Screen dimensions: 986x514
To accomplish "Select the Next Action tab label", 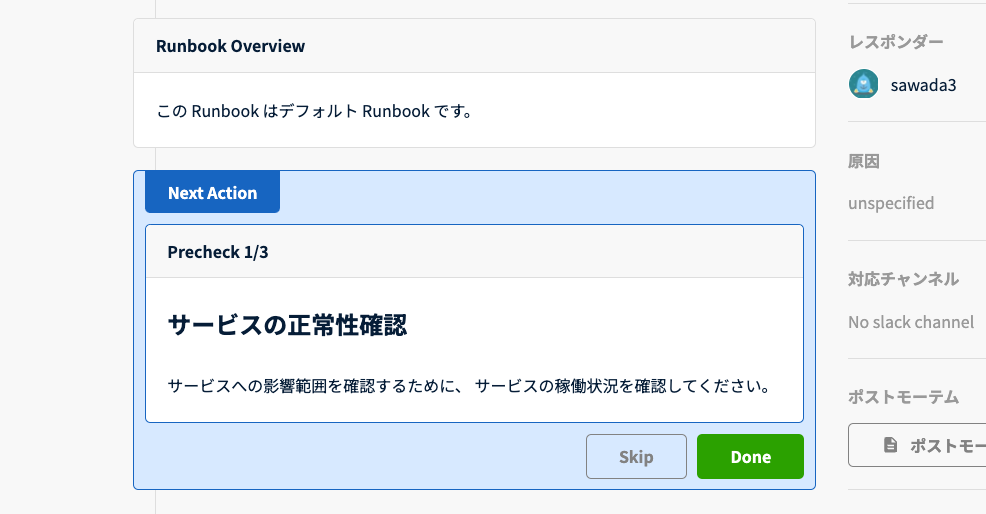I will pos(212,193).
